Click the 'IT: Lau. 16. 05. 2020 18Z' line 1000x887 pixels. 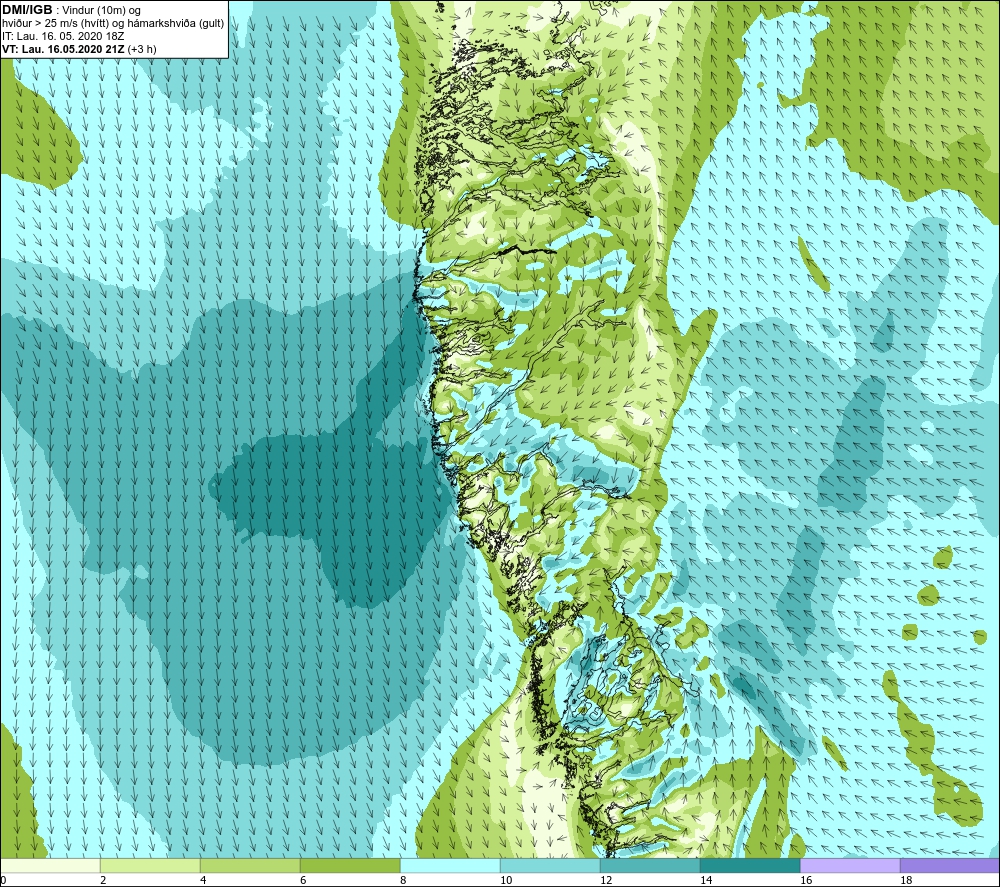pyautogui.click(x=62, y=36)
